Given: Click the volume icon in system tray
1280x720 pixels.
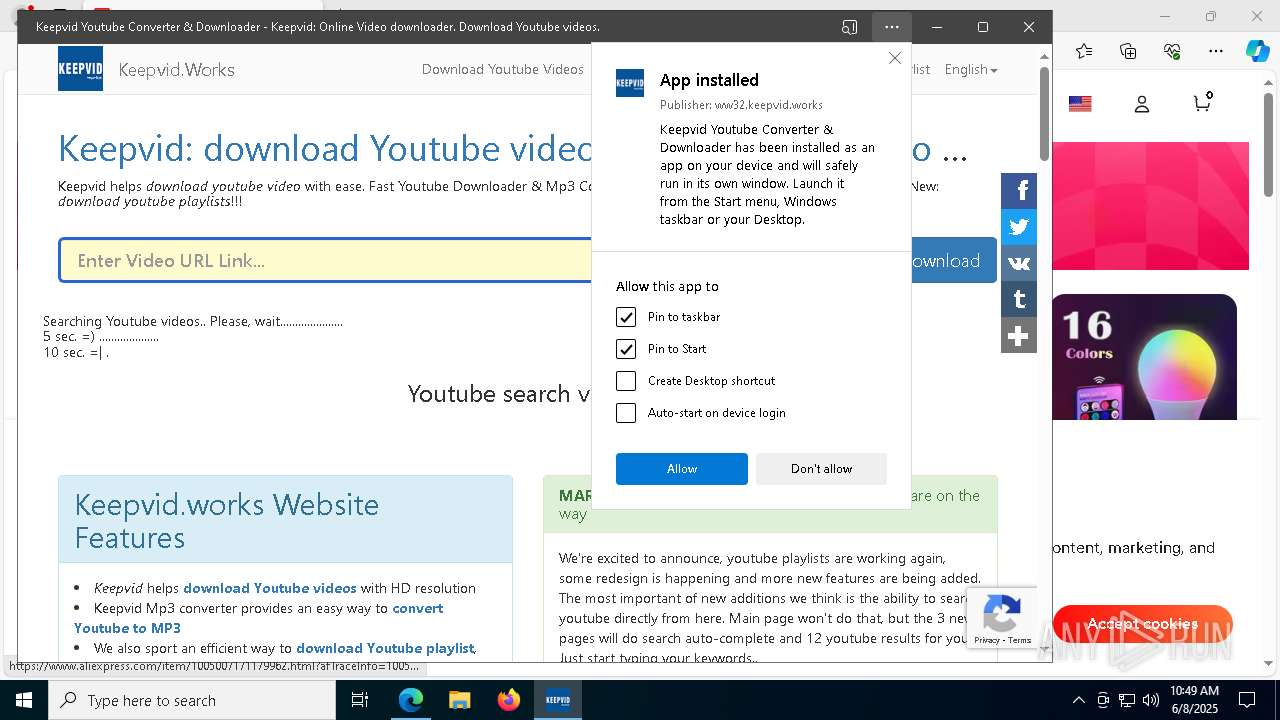Looking at the screenshot, I should (1151, 700).
